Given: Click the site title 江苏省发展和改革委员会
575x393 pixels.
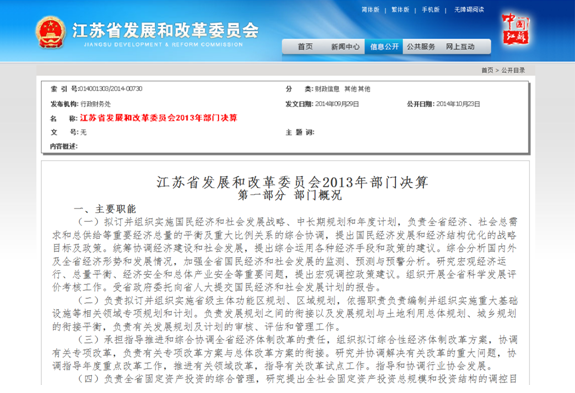Looking at the screenshot, I should coord(165,30).
